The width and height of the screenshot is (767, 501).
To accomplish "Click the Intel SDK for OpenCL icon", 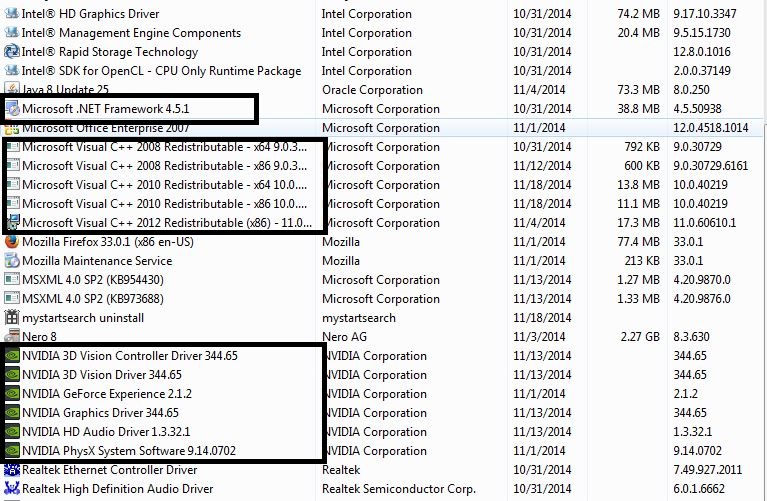I will pos(11,71).
